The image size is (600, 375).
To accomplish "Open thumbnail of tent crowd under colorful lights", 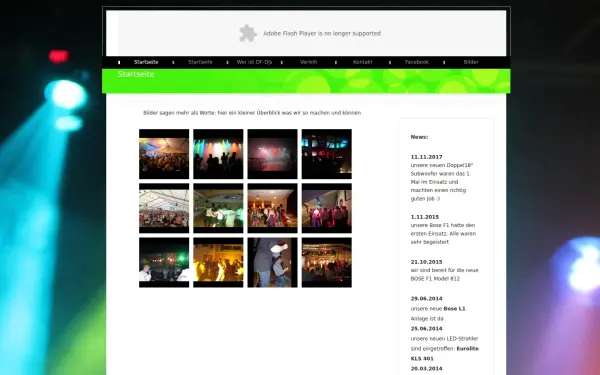I will [164, 154].
